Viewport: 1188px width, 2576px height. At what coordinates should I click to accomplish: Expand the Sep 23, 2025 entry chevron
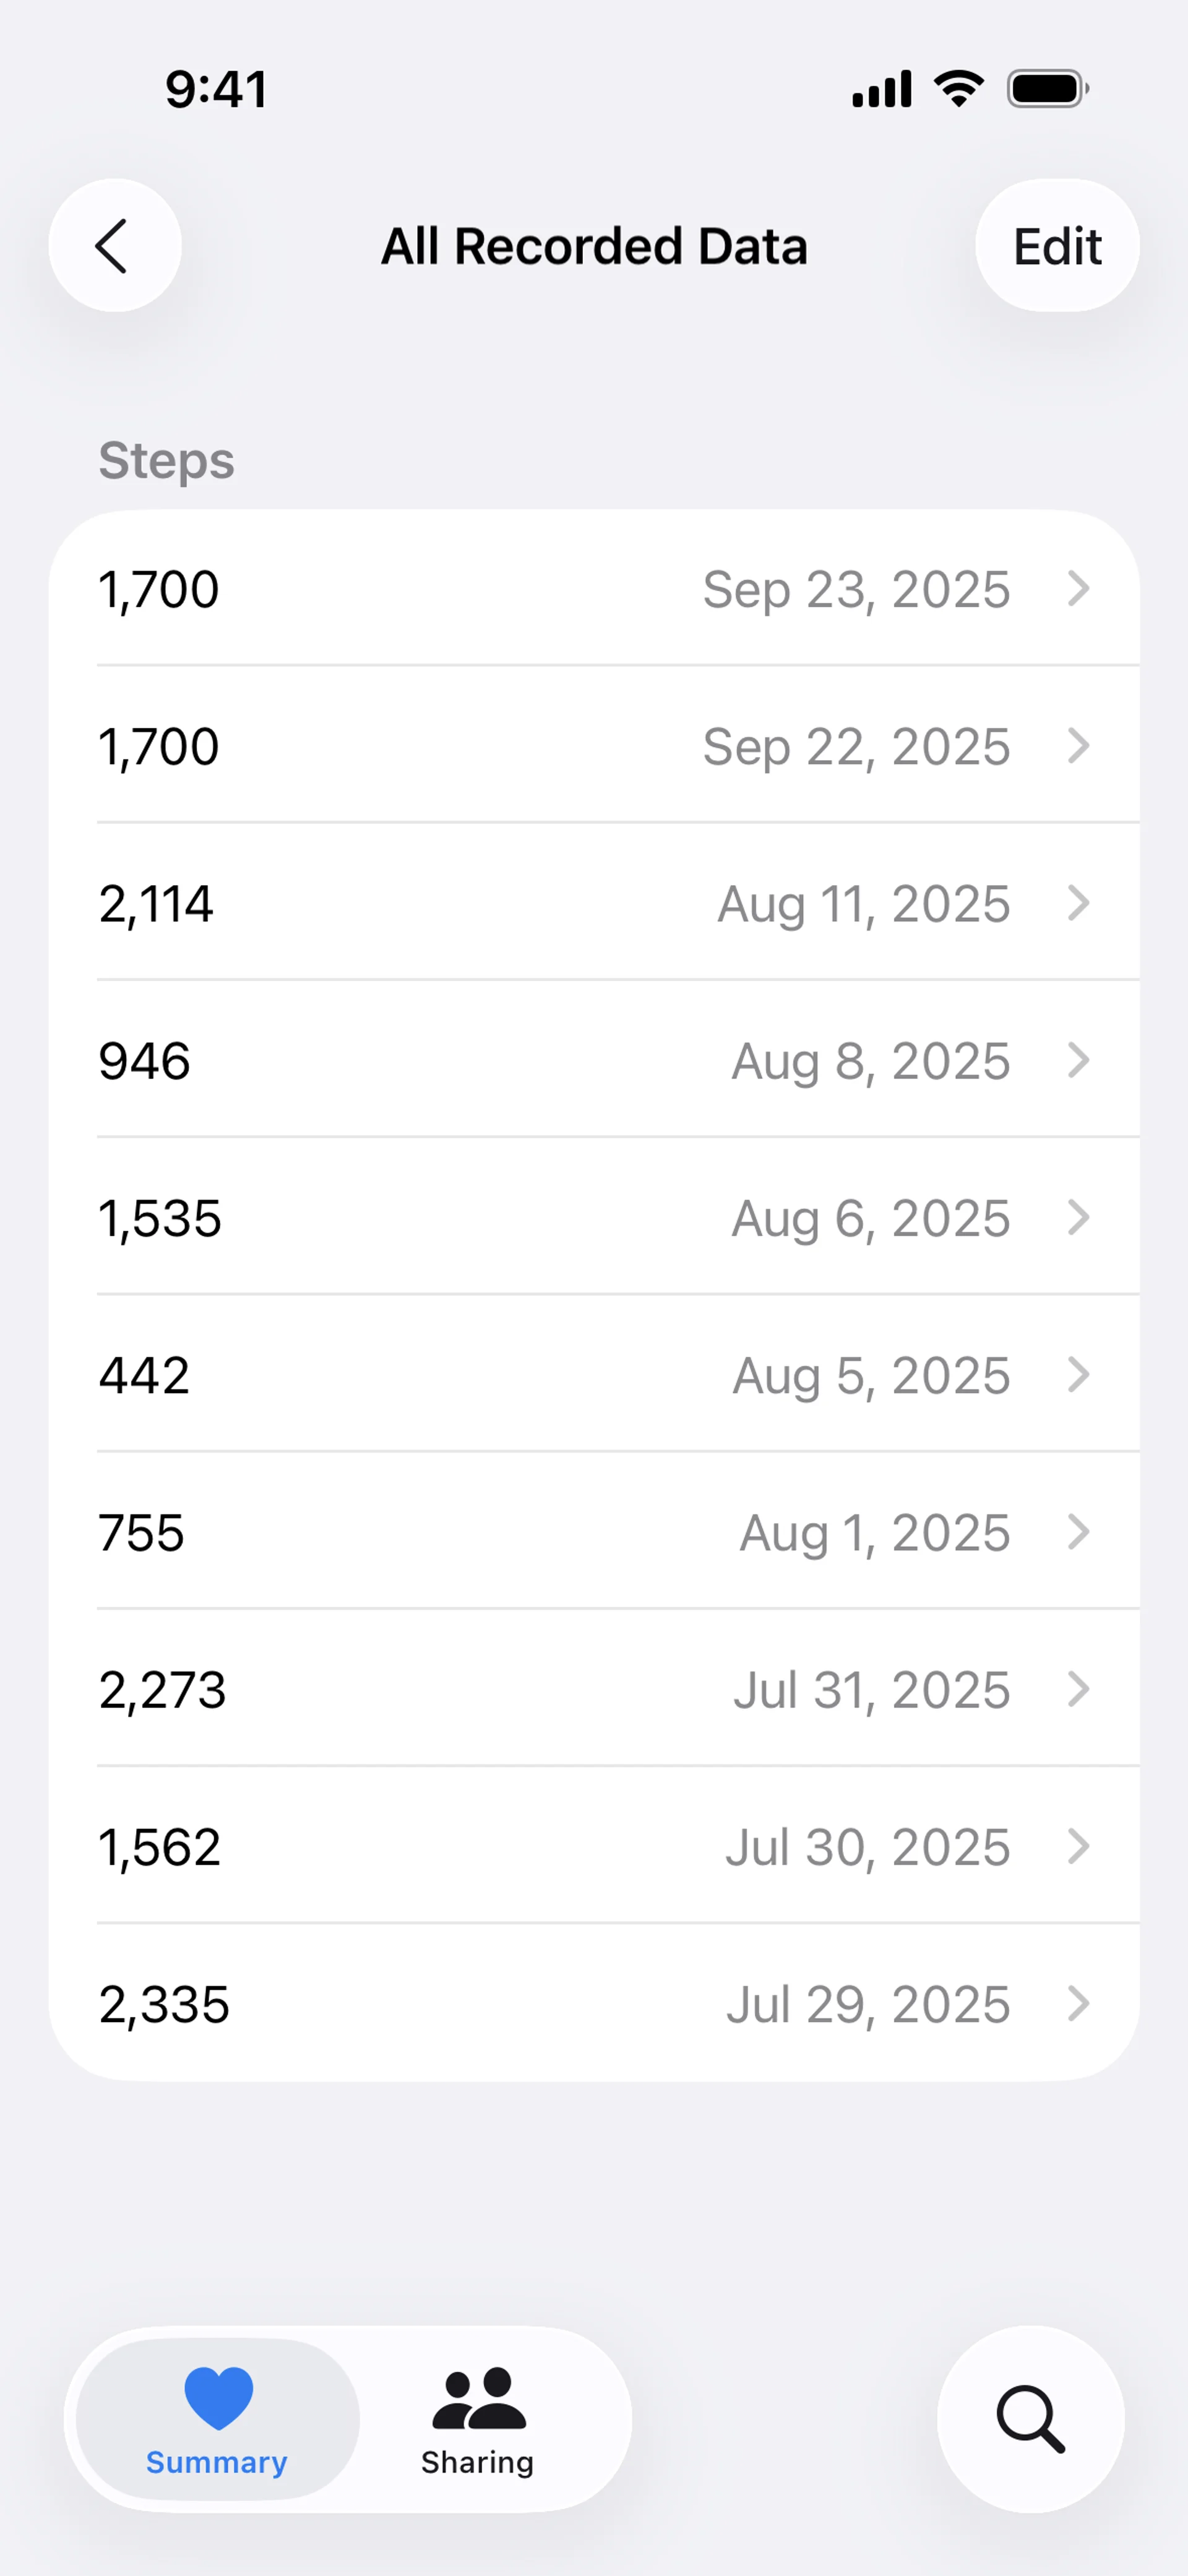point(1078,588)
